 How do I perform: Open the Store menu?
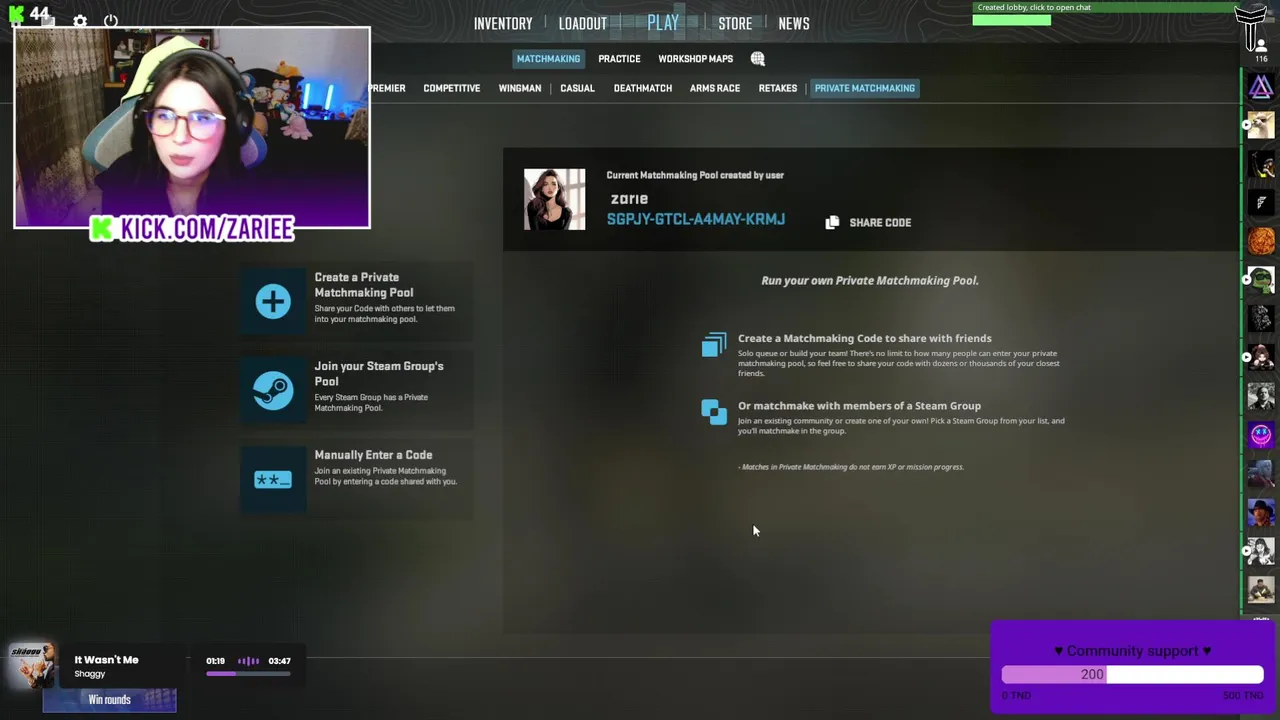(x=735, y=23)
